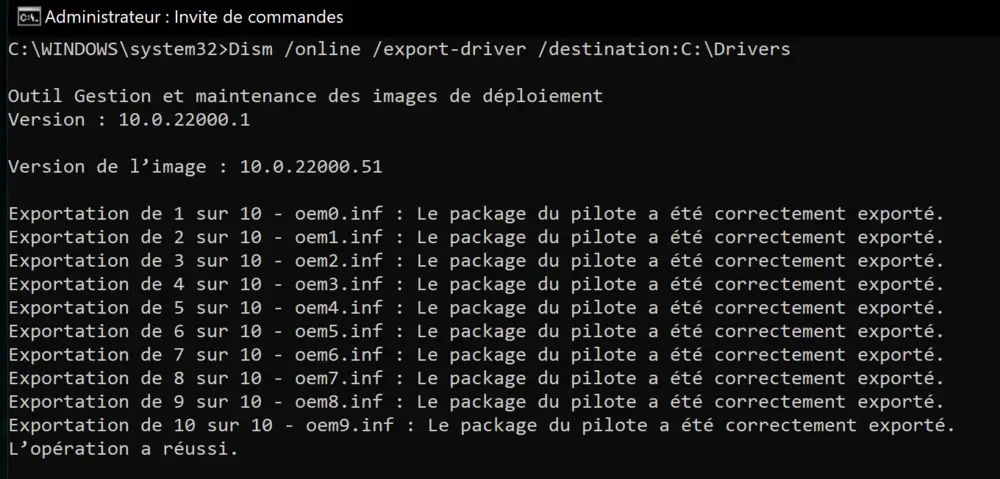
Task: Click the oem9.inf export line
Action: pyautogui.click(x=480, y=425)
